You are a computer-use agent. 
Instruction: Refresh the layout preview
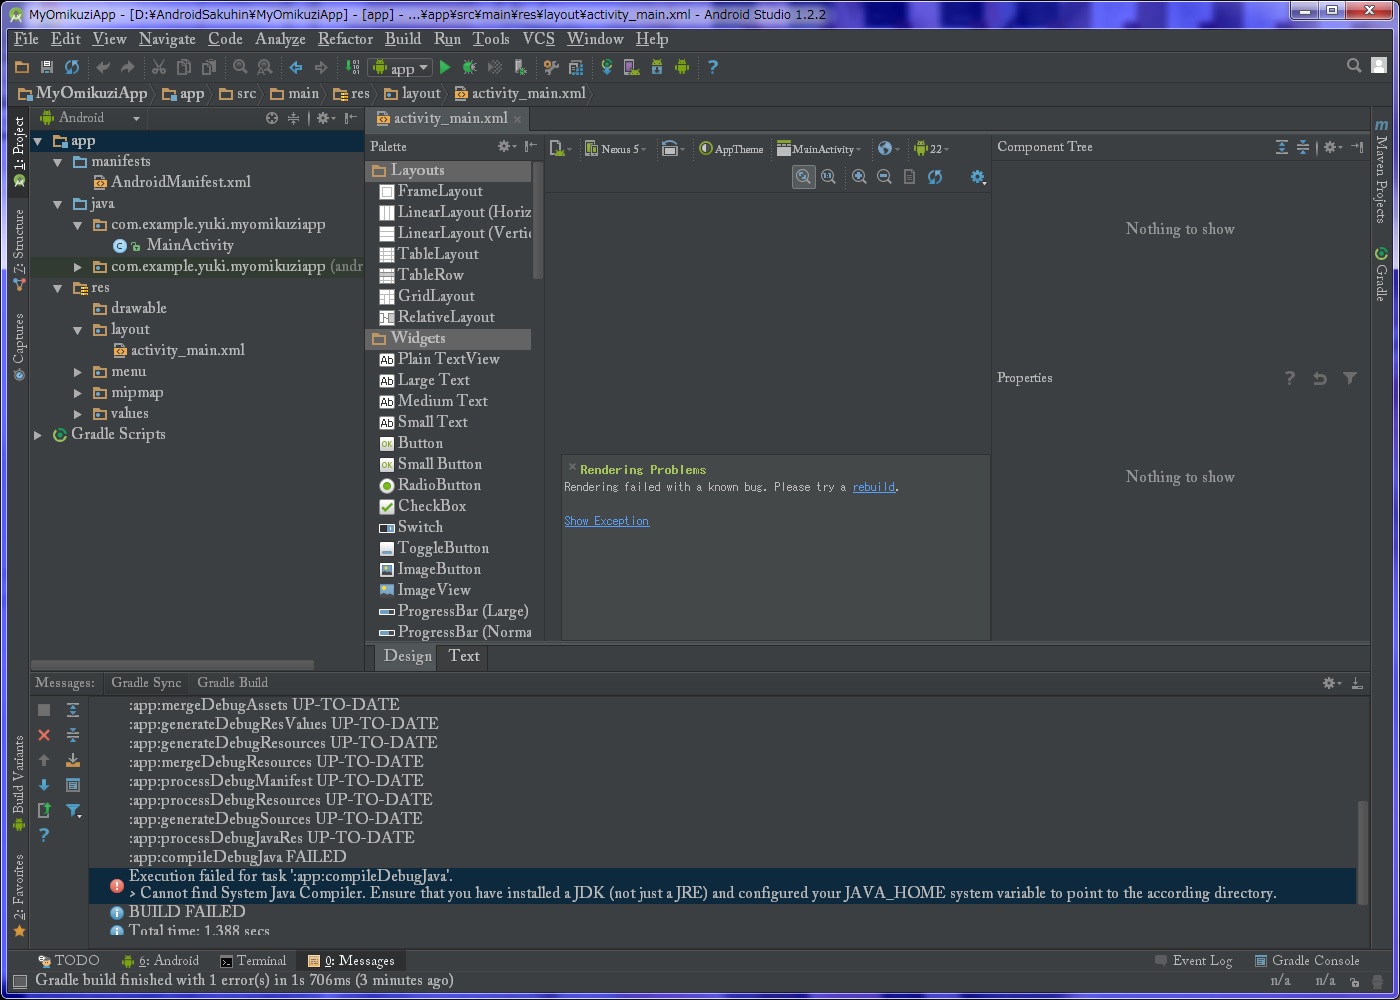935,177
